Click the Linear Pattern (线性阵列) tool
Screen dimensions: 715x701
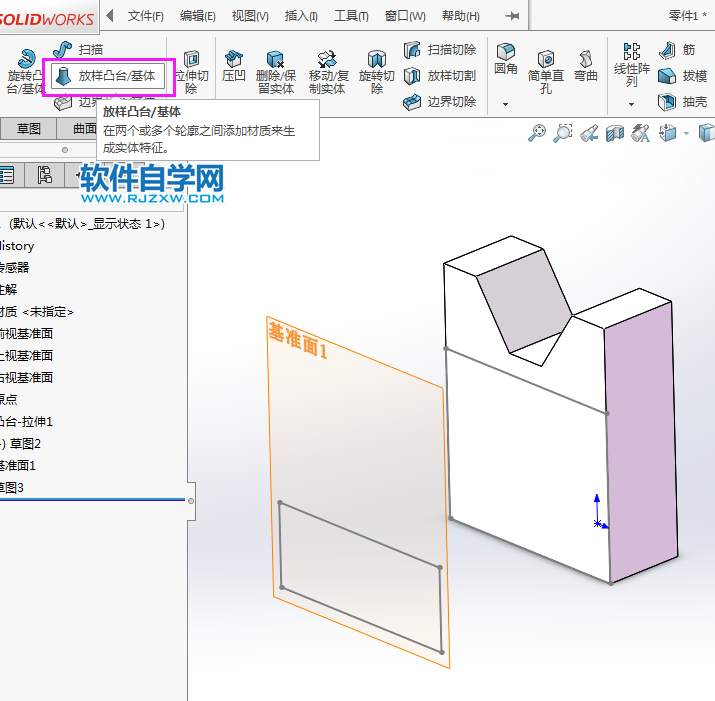[x=632, y=65]
